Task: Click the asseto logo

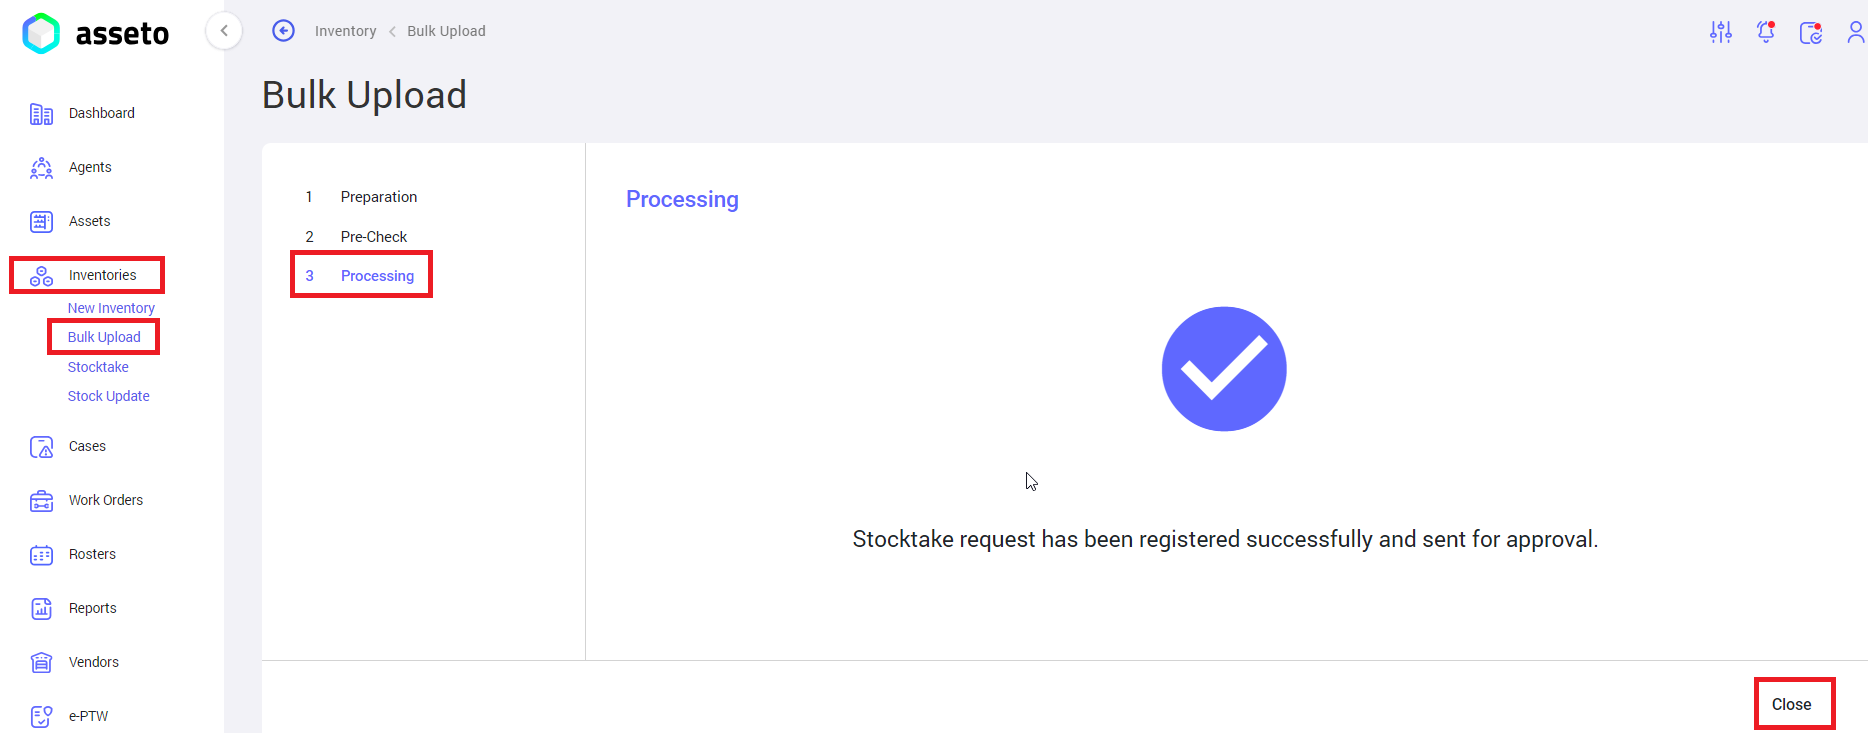Action: click(x=96, y=34)
